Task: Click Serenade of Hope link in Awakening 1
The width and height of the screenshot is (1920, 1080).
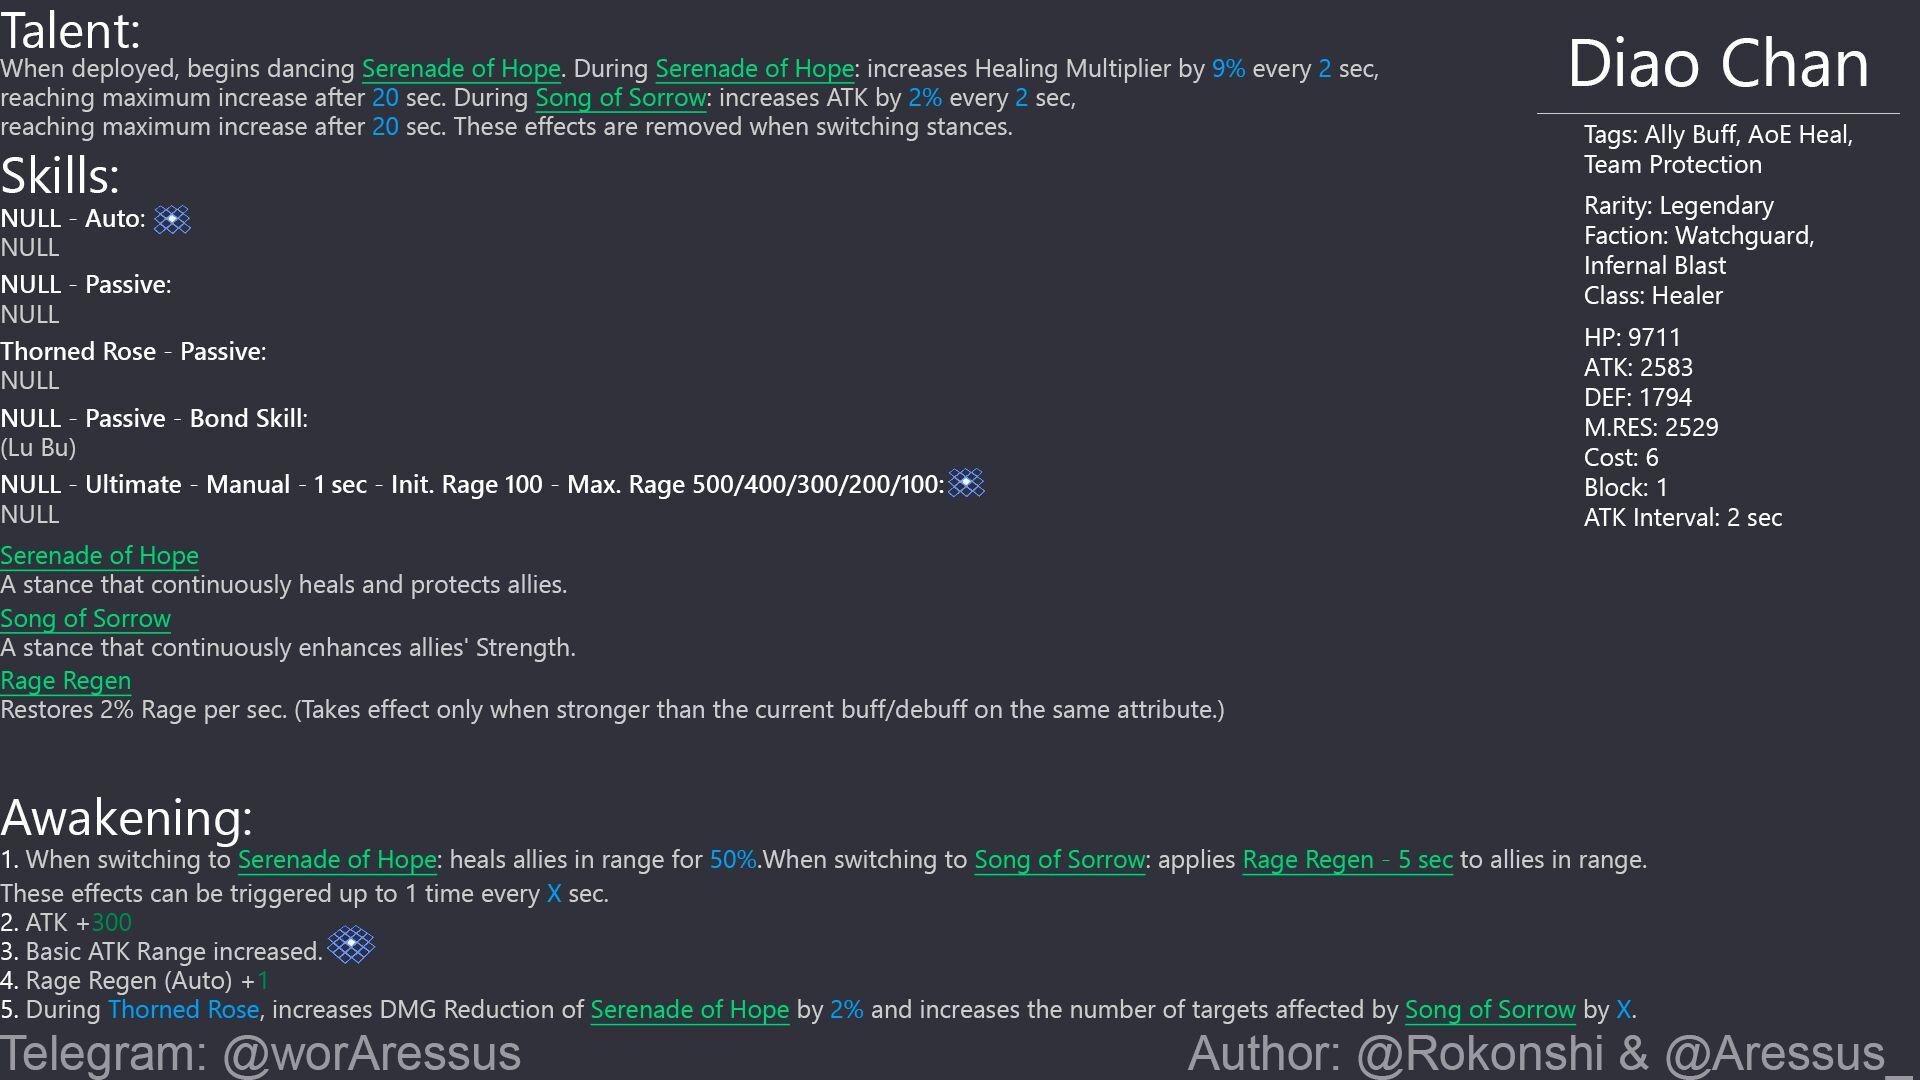Action: coord(337,860)
